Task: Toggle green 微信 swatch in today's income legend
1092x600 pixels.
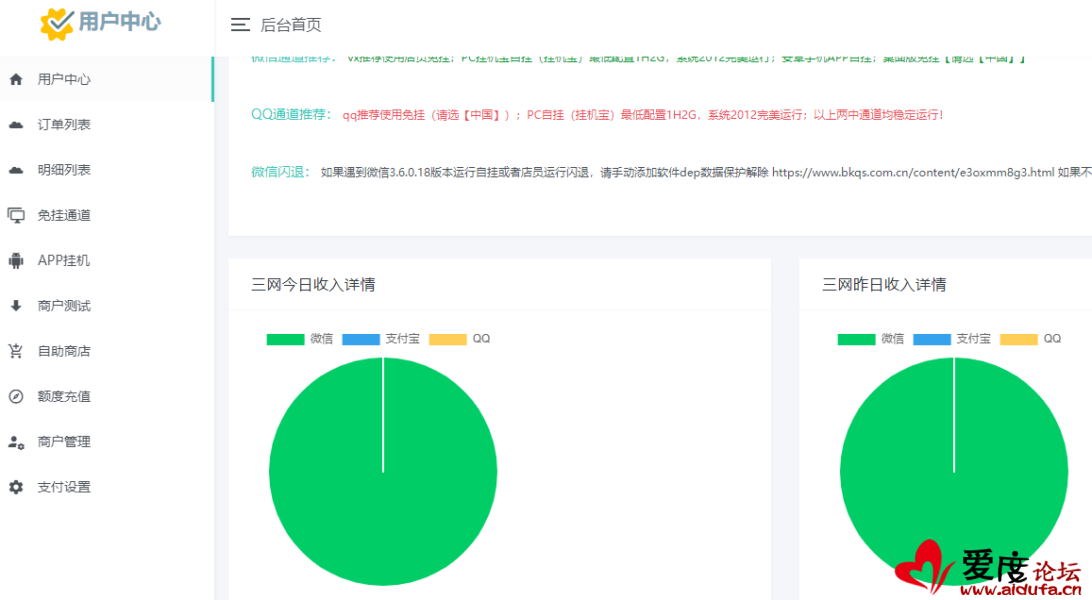Action: coord(286,339)
